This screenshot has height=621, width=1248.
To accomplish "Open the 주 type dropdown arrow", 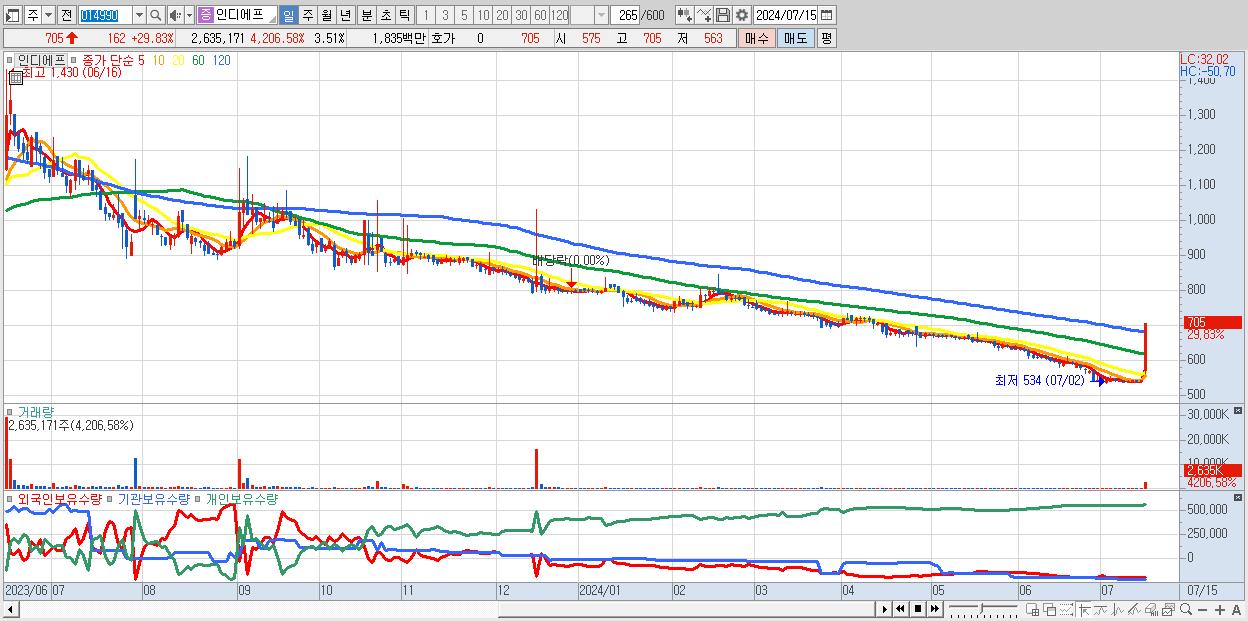I will (x=48, y=15).
